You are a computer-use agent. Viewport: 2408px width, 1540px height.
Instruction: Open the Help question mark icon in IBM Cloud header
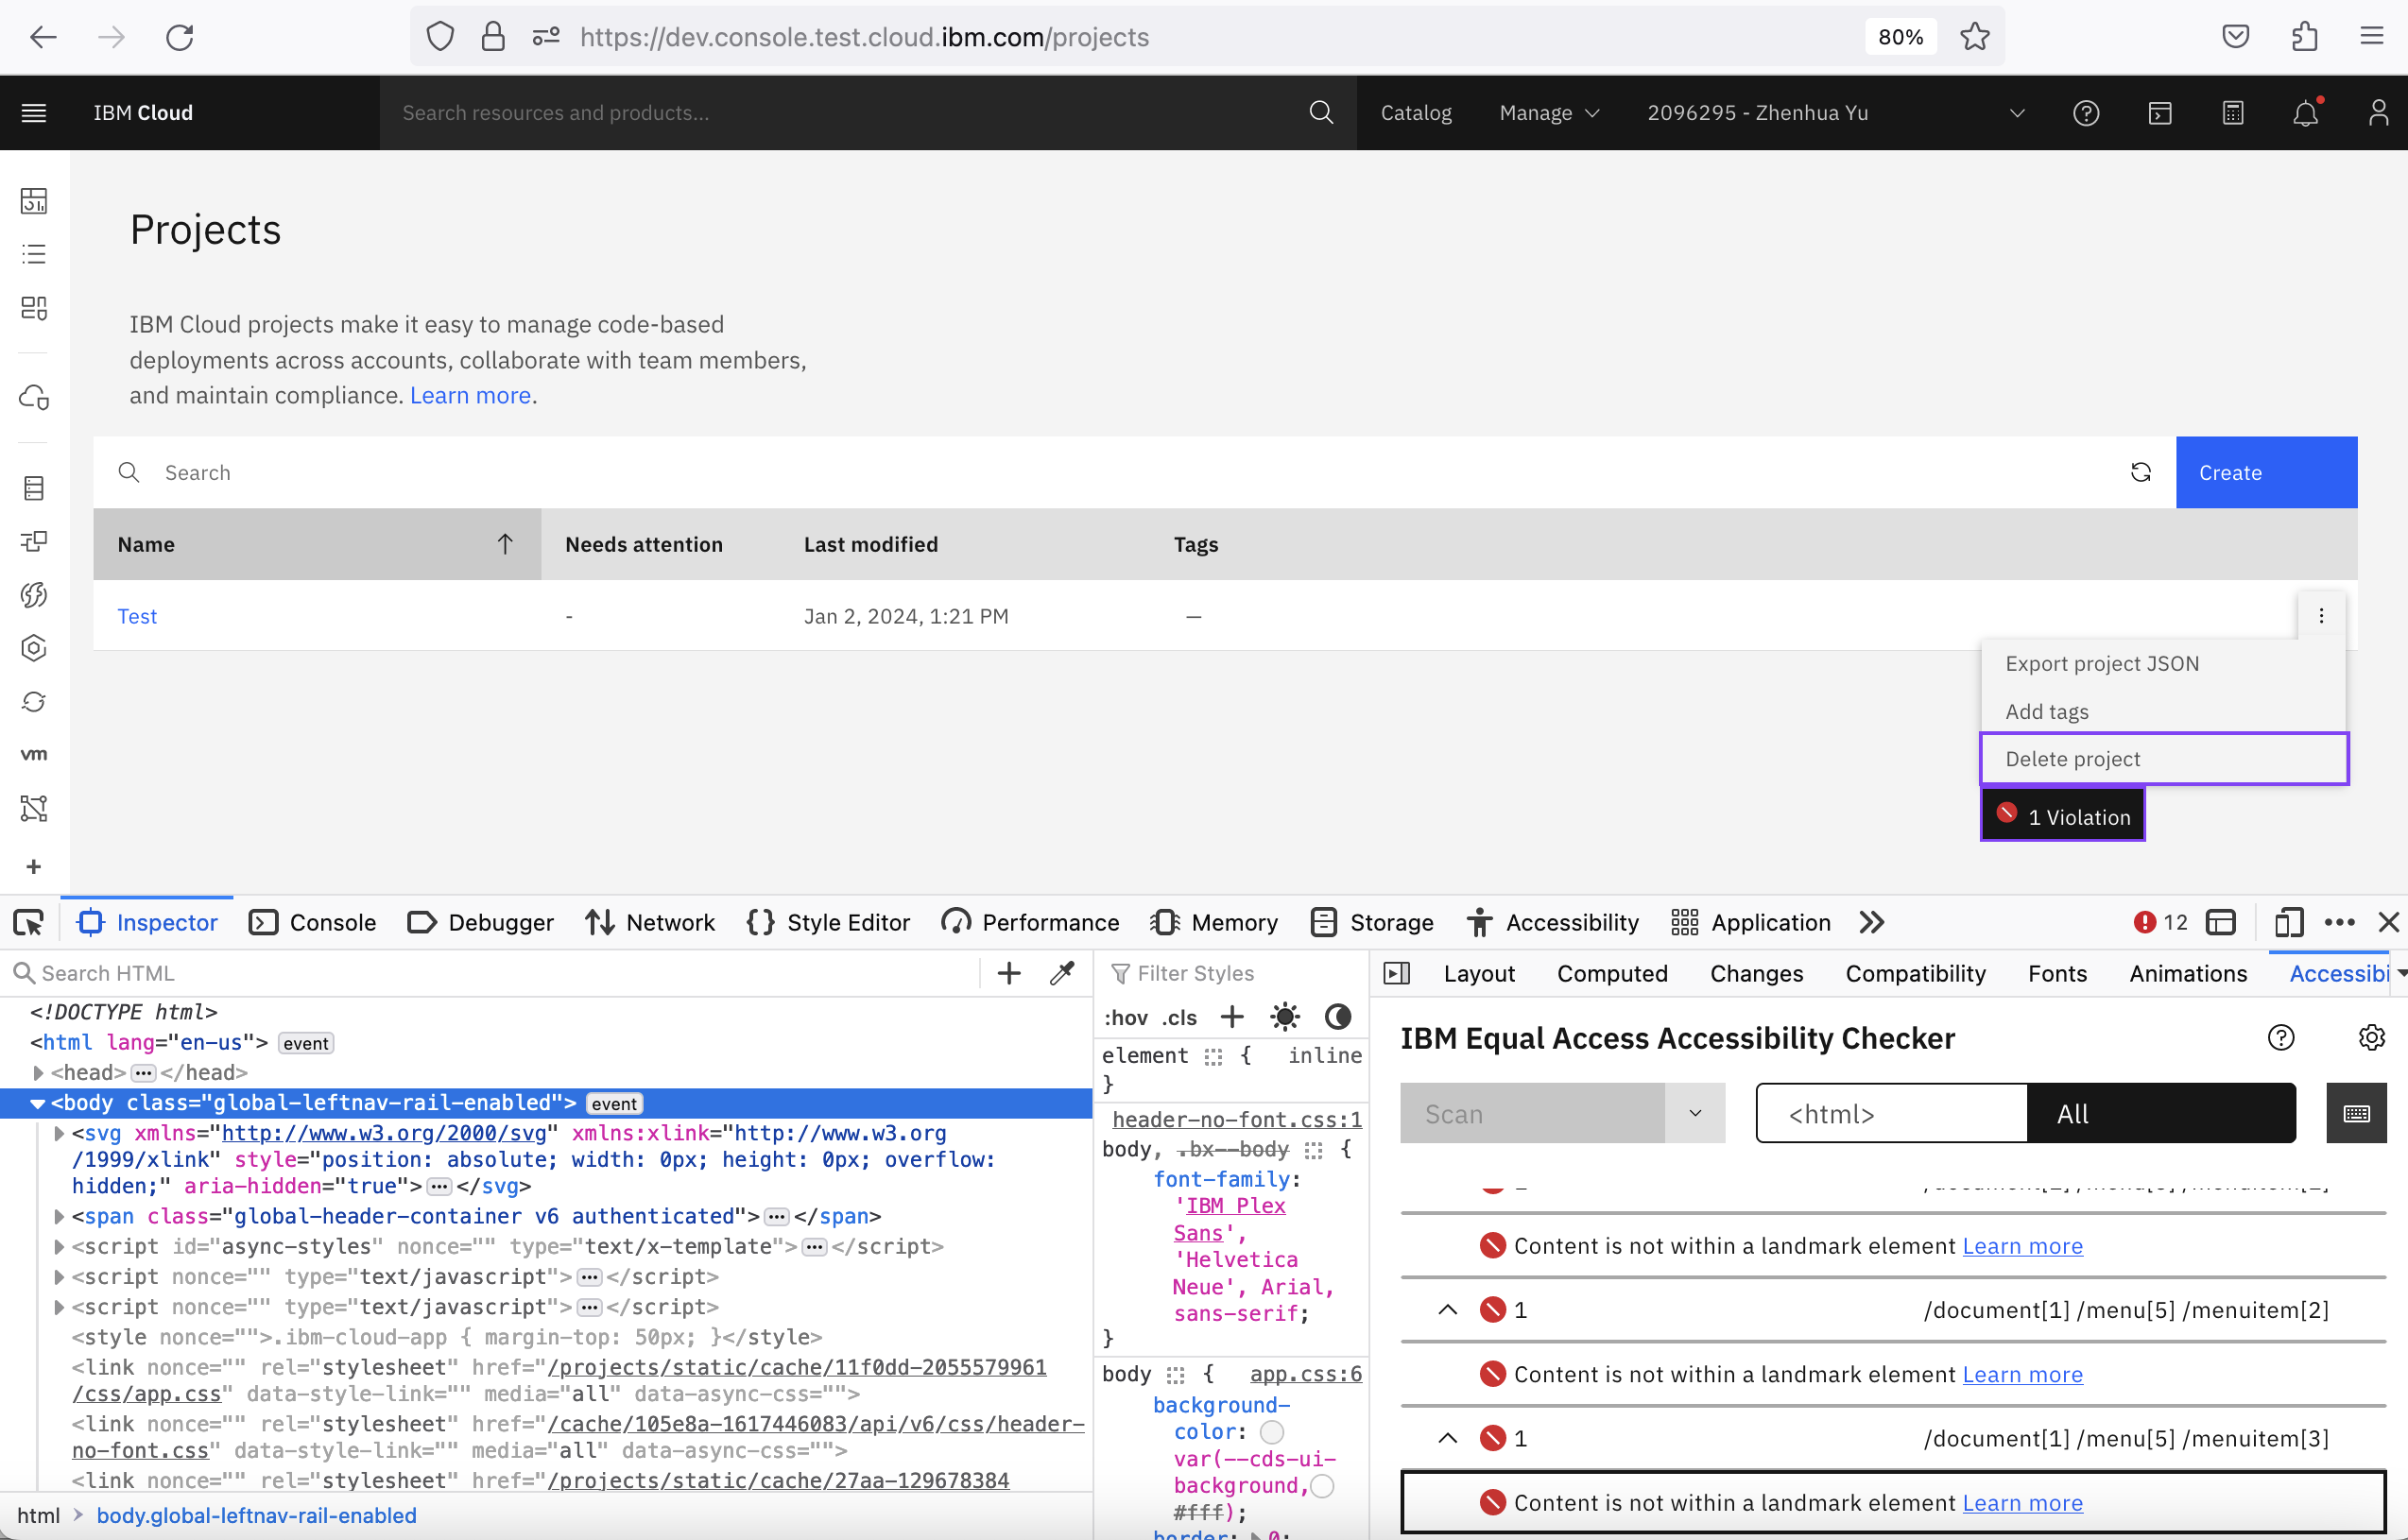[2086, 113]
